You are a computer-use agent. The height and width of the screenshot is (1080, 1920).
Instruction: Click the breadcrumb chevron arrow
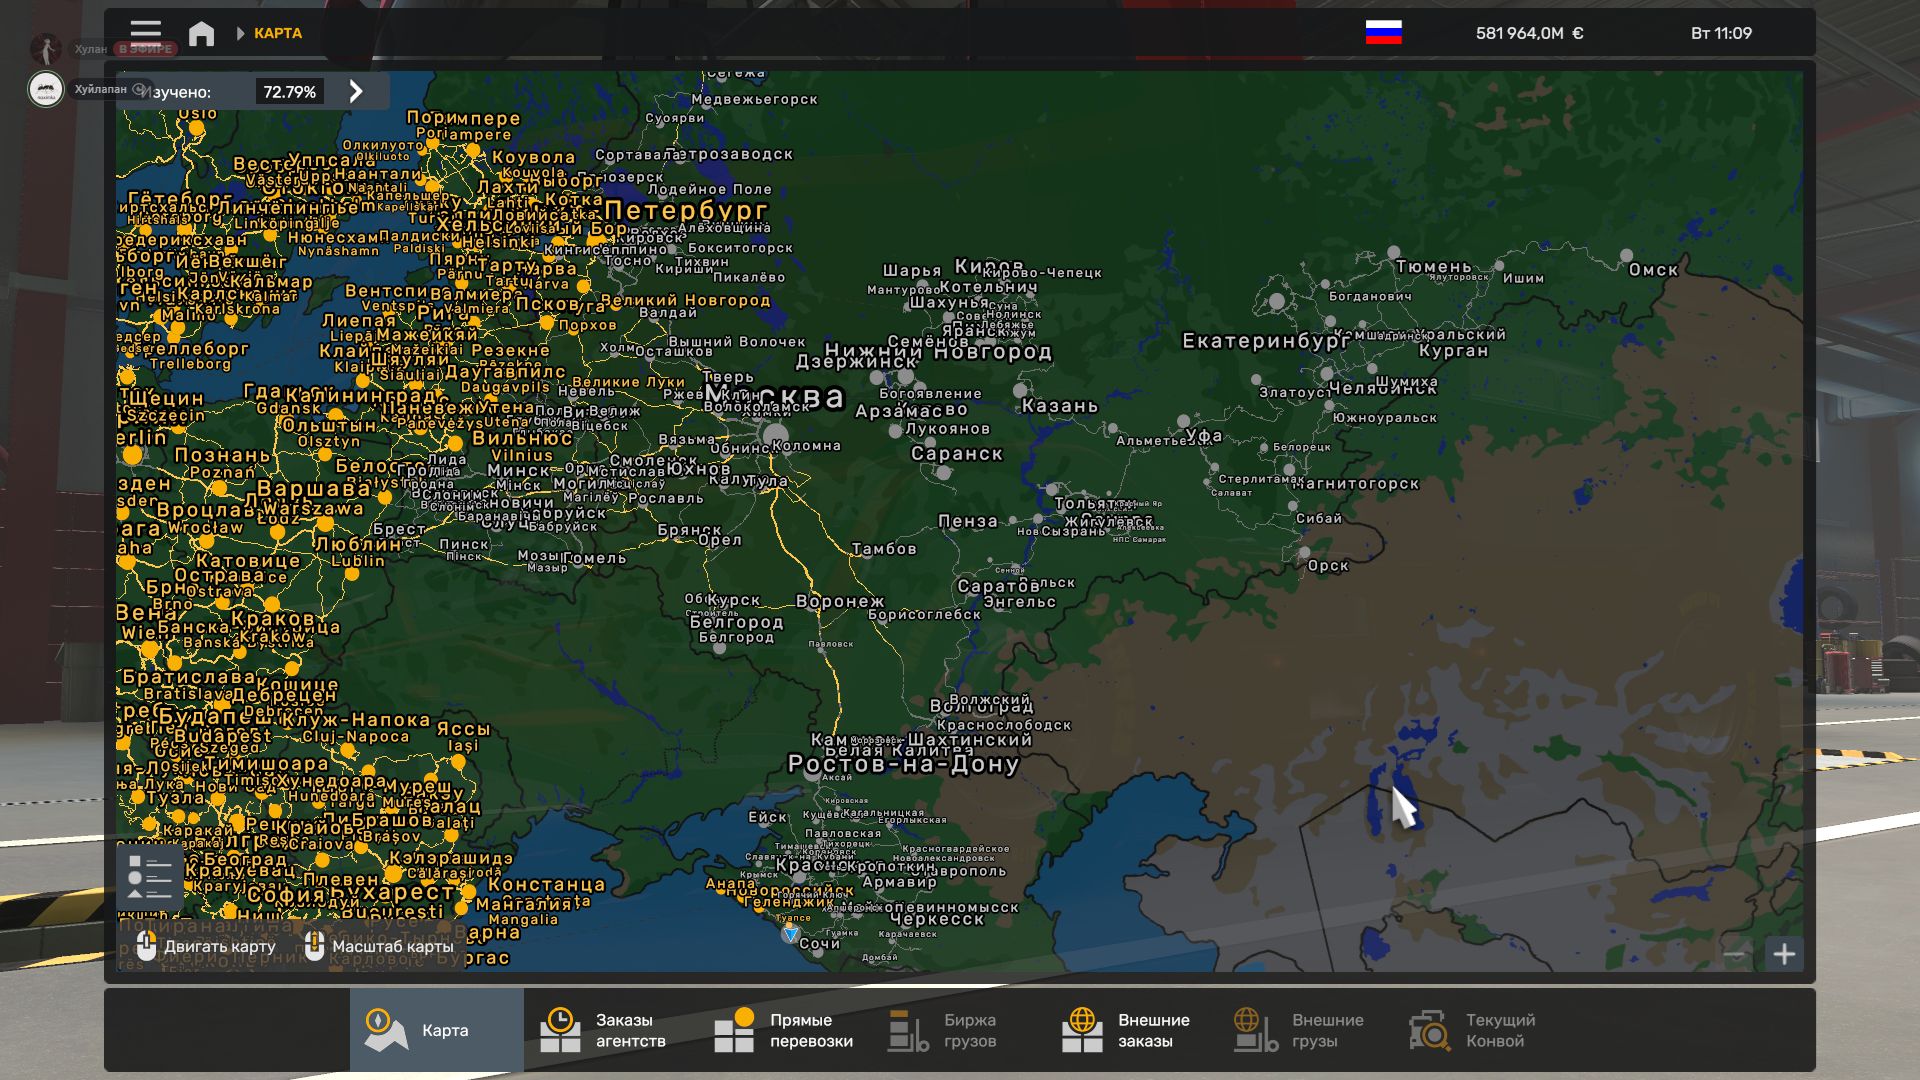coord(240,33)
